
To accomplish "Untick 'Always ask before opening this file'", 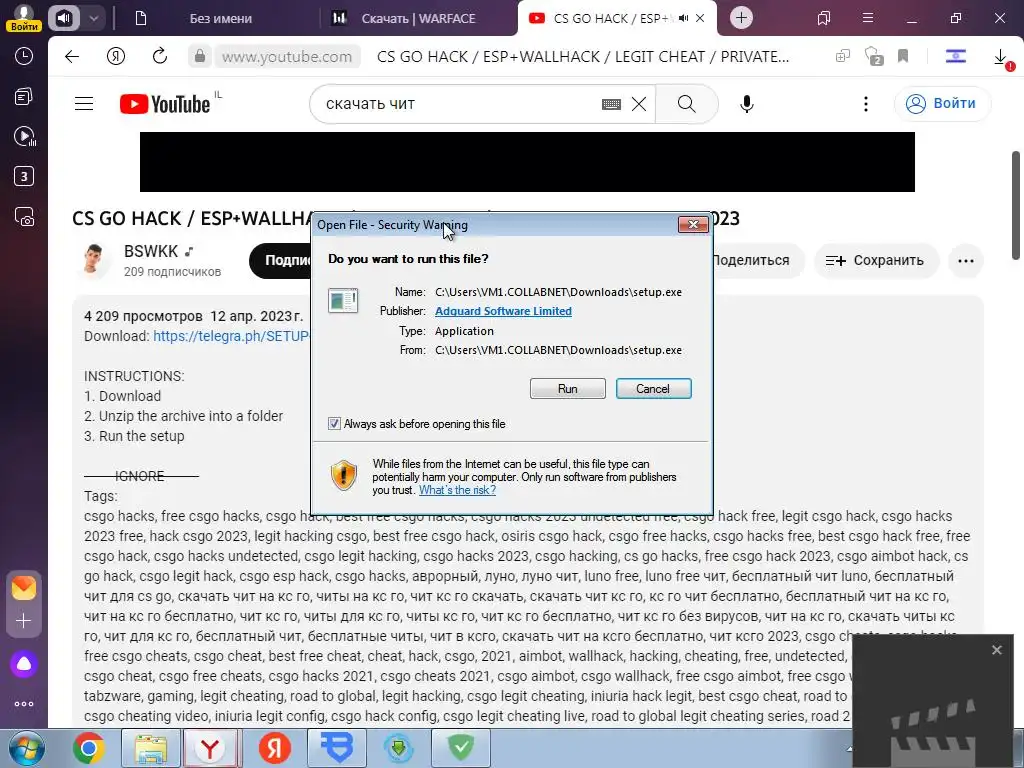I will [334, 424].
